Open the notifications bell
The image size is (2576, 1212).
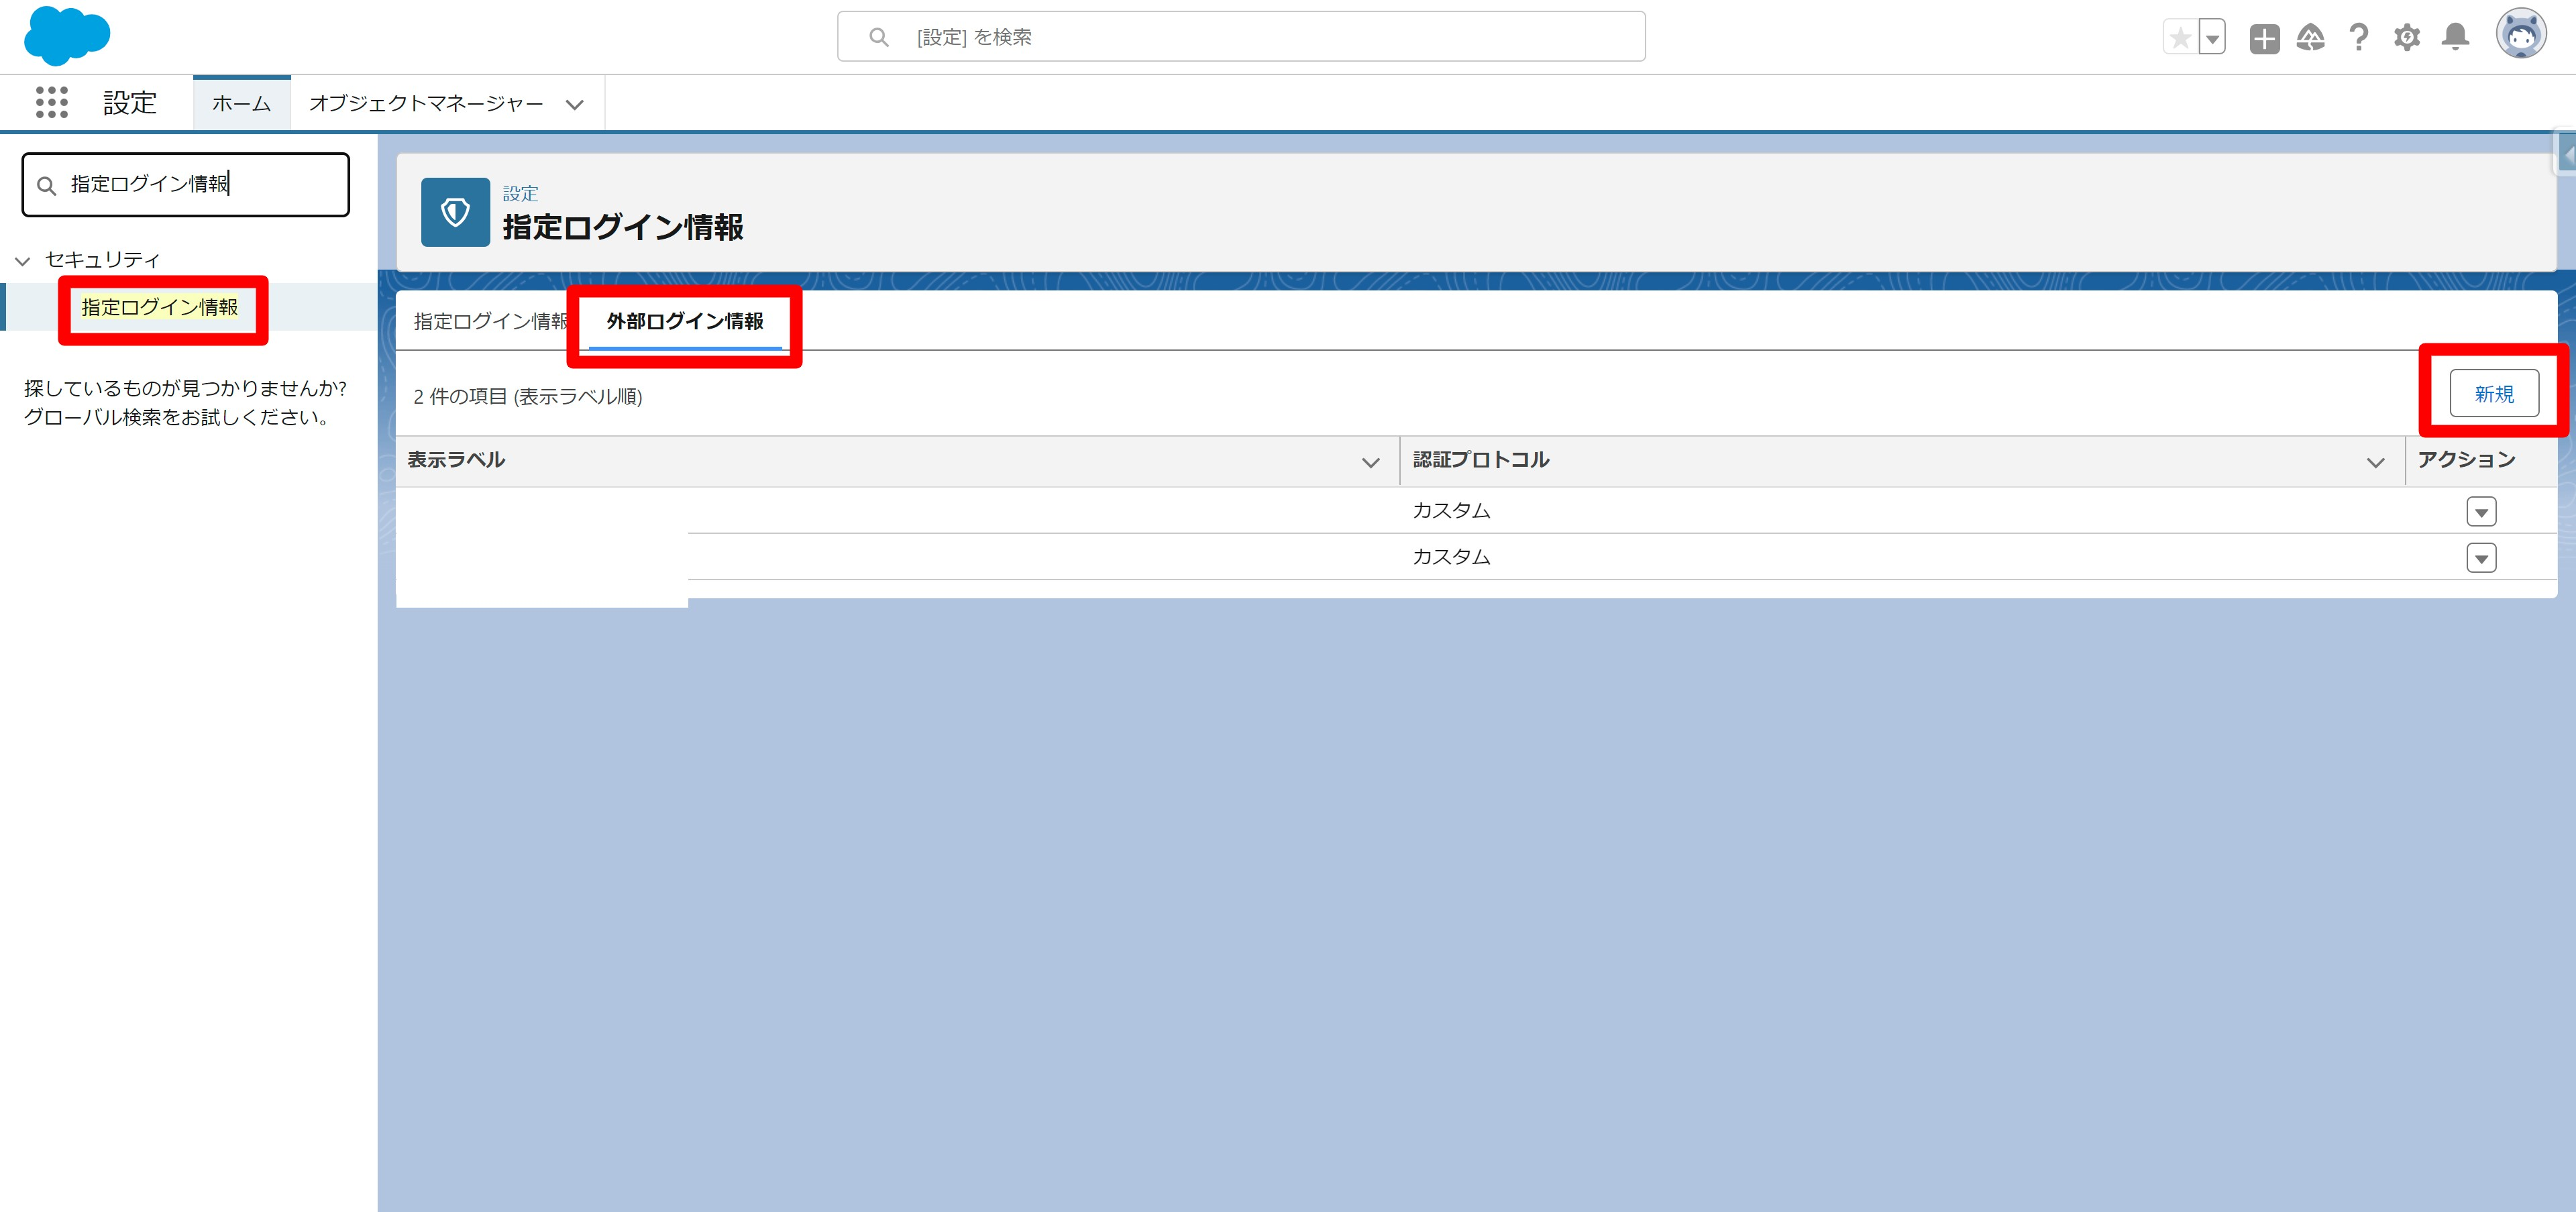[x=2455, y=38]
